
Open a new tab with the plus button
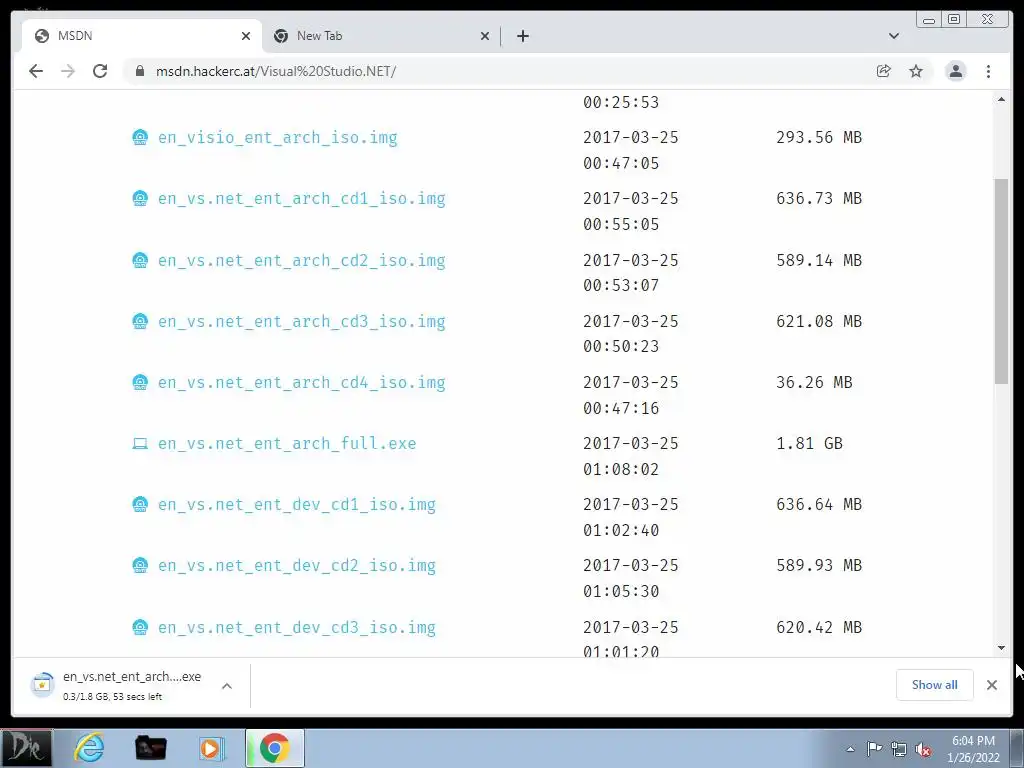[x=523, y=36]
